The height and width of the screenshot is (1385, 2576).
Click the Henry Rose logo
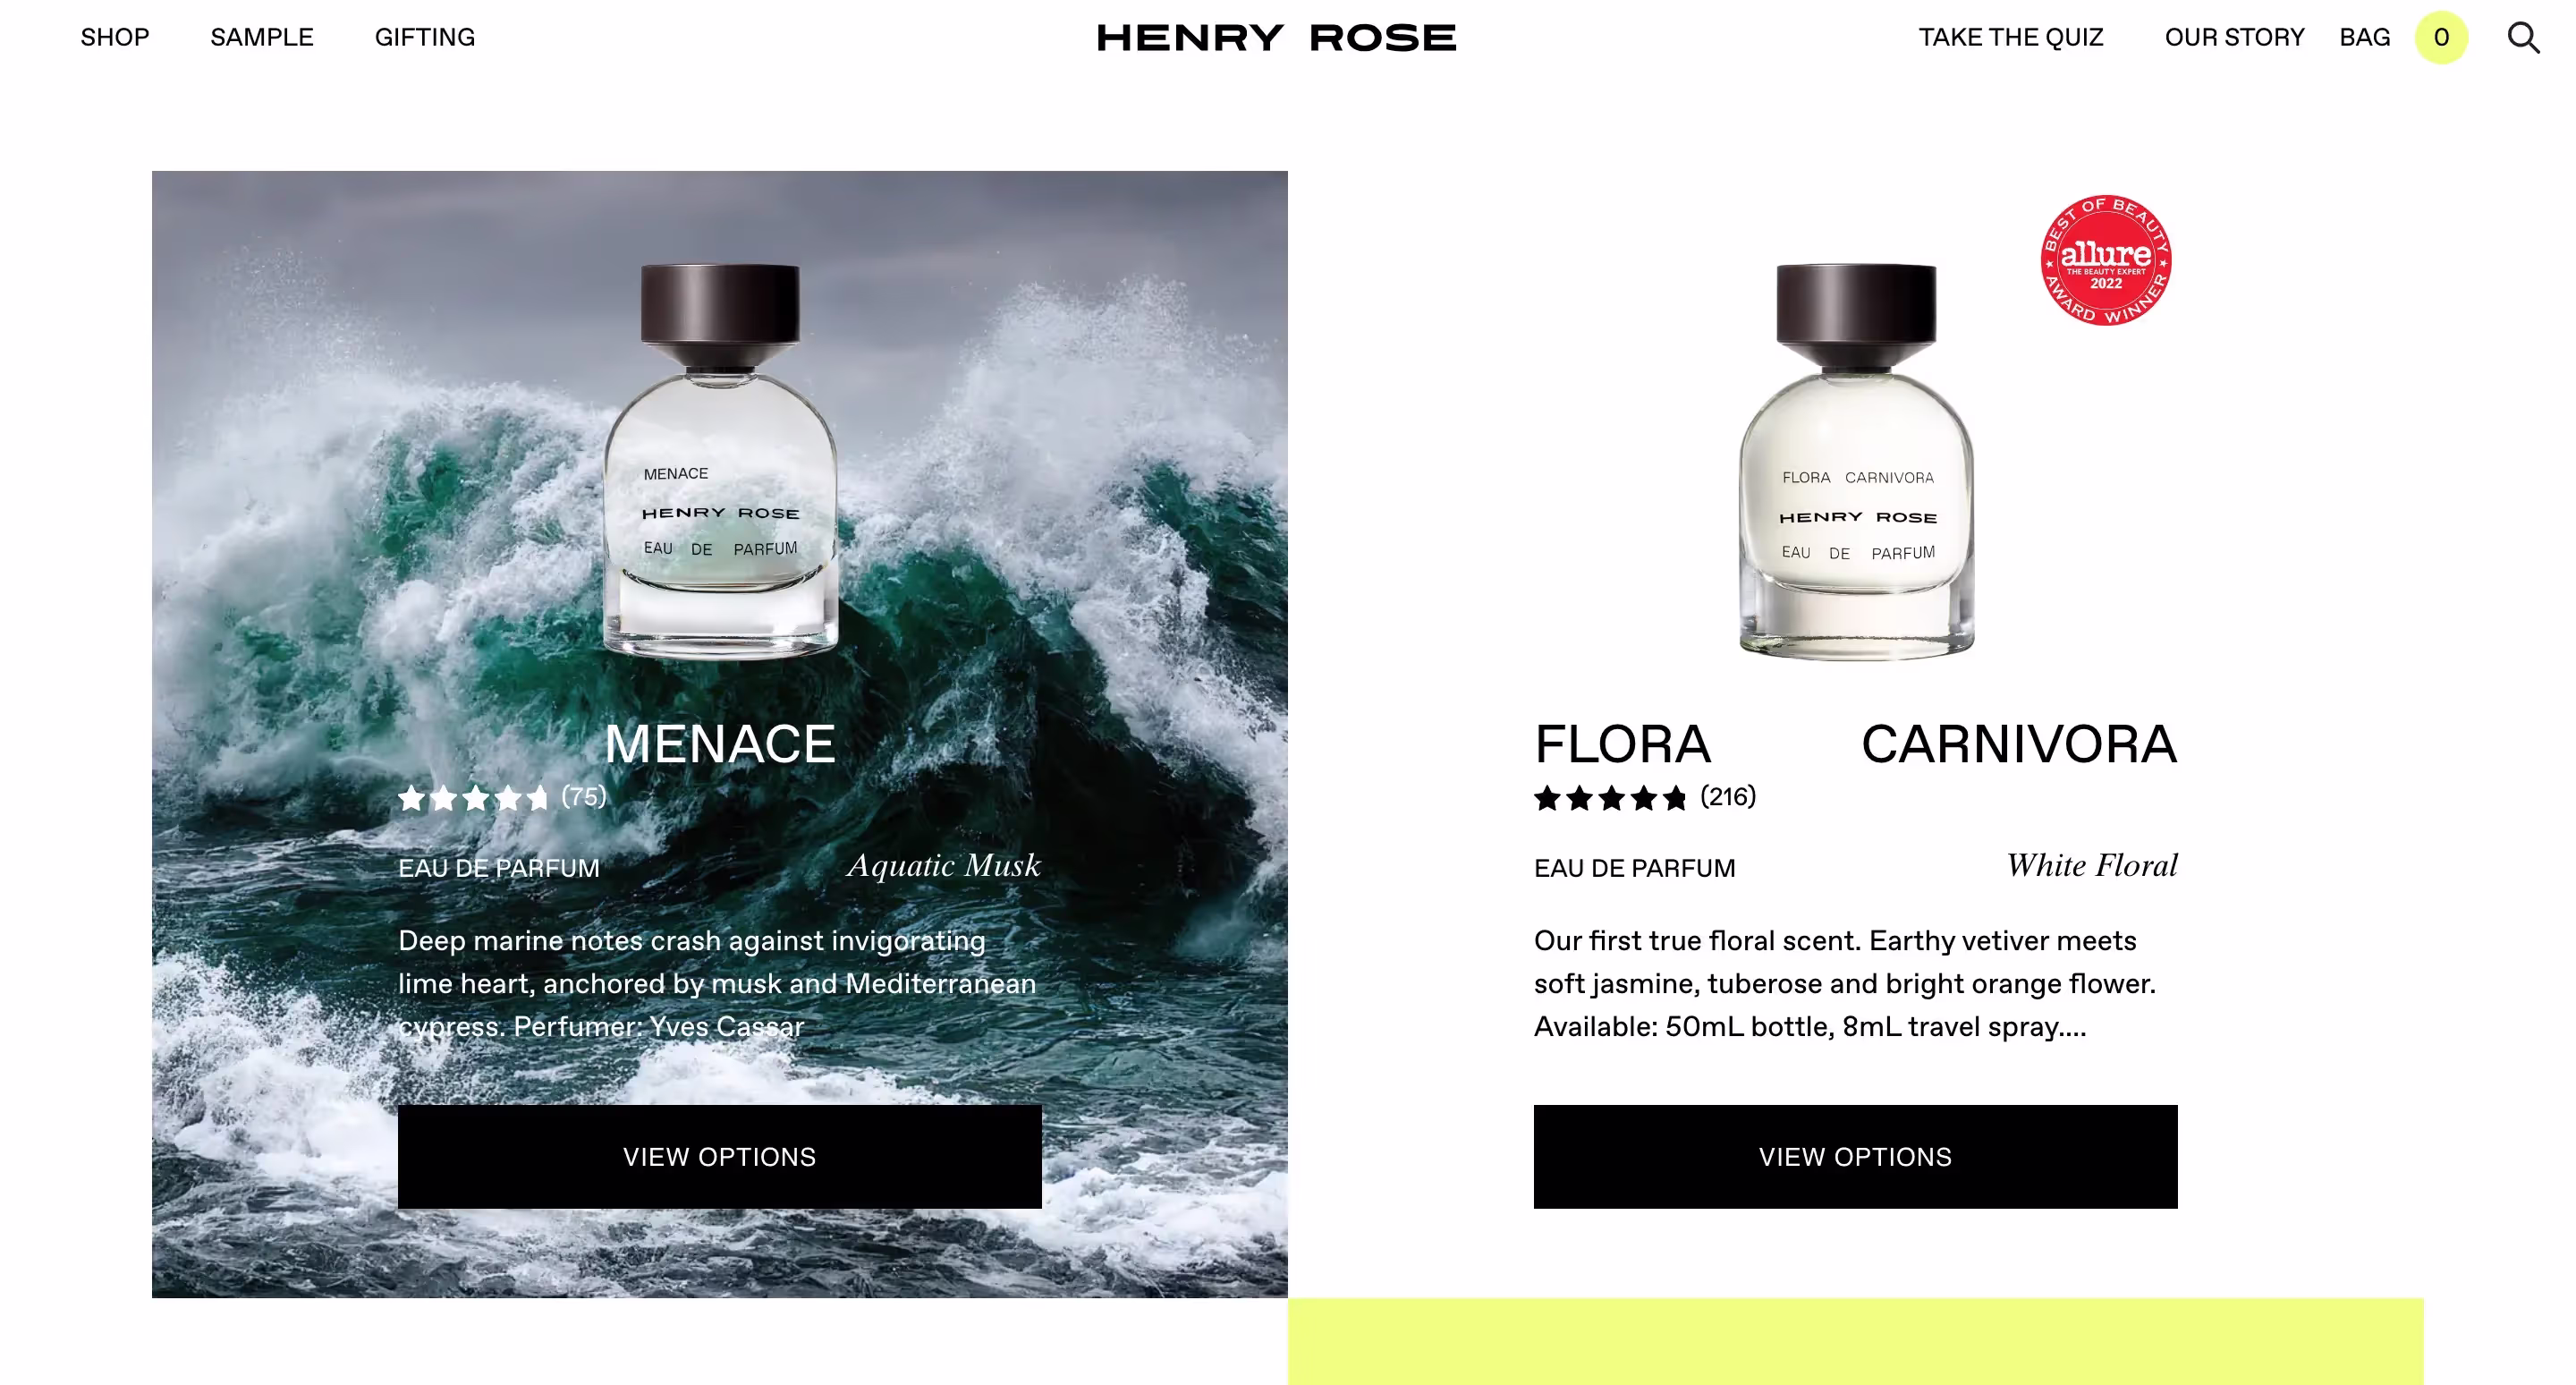tap(1276, 38)
